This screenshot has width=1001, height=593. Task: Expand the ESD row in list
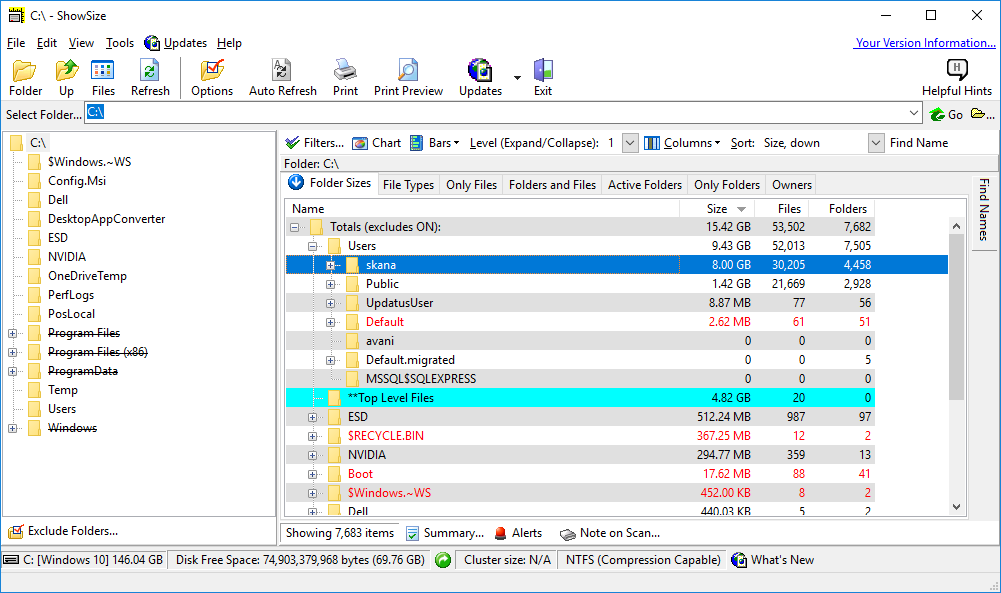coord(312,417)
